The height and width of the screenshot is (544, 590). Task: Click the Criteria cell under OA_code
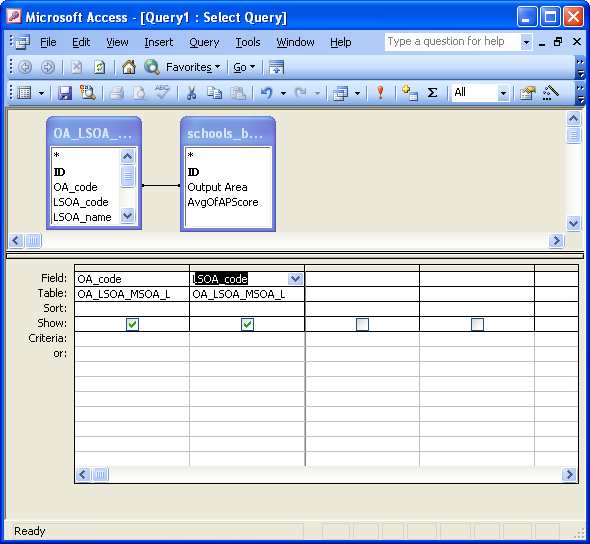click(132, 339)
